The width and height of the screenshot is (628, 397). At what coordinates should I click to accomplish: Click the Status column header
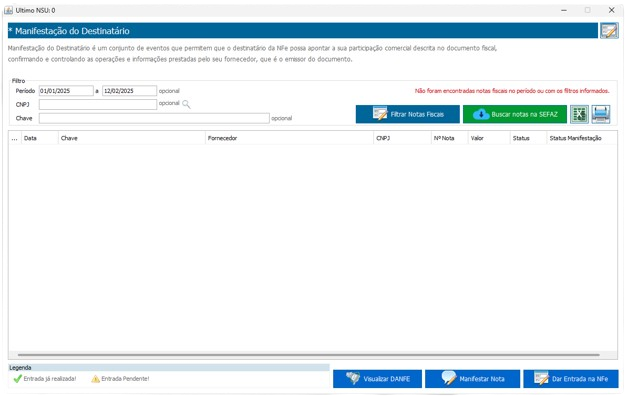point(528,138)
